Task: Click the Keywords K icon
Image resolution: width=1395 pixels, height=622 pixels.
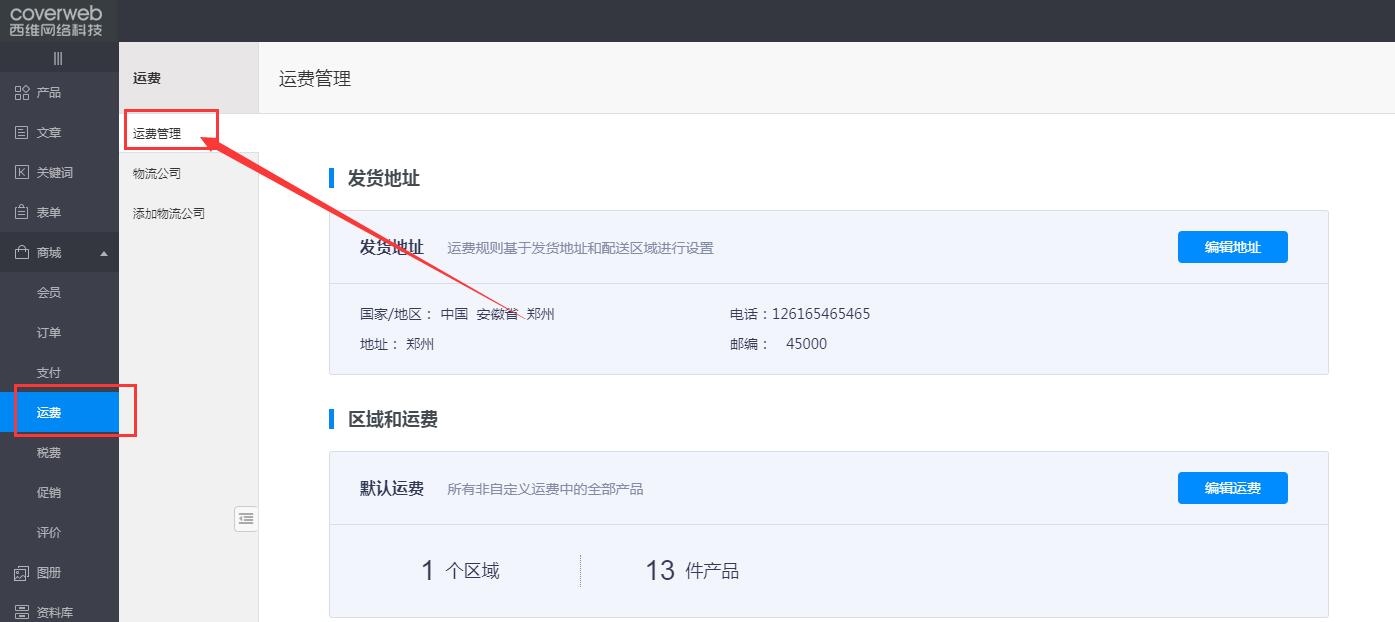Action: 22,173
